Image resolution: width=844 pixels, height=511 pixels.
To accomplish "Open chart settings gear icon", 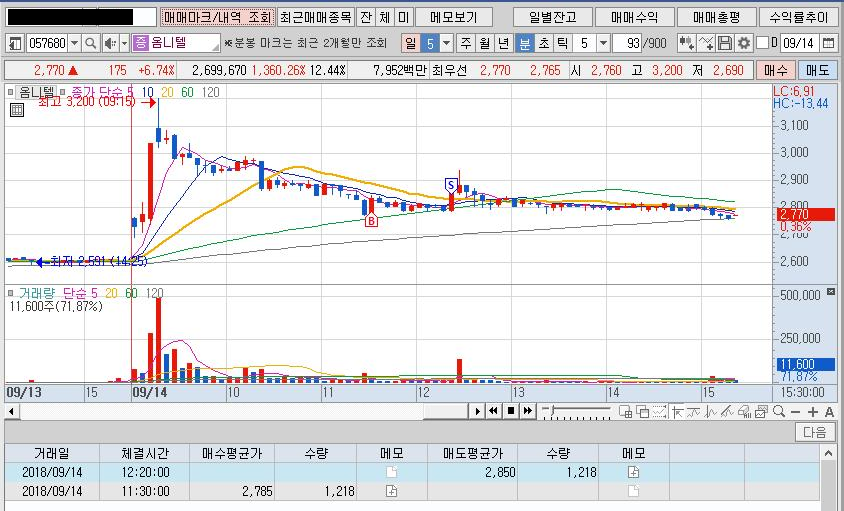I will pyautogui.click(x=743, y=43).
